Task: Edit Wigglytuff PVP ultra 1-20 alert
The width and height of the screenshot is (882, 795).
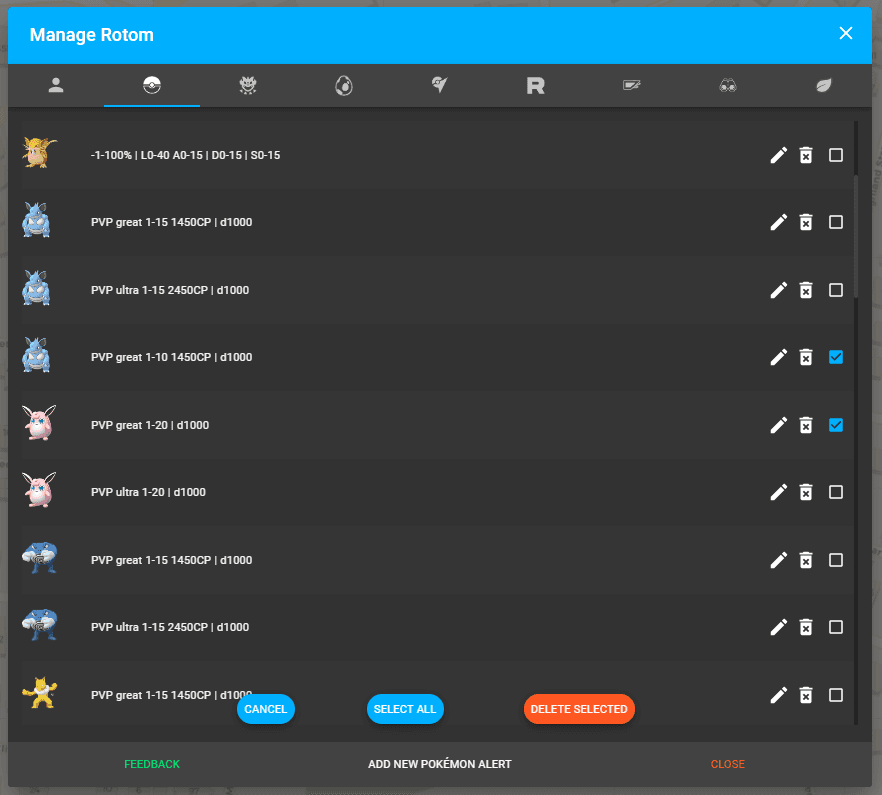Action: pos(778,492)
